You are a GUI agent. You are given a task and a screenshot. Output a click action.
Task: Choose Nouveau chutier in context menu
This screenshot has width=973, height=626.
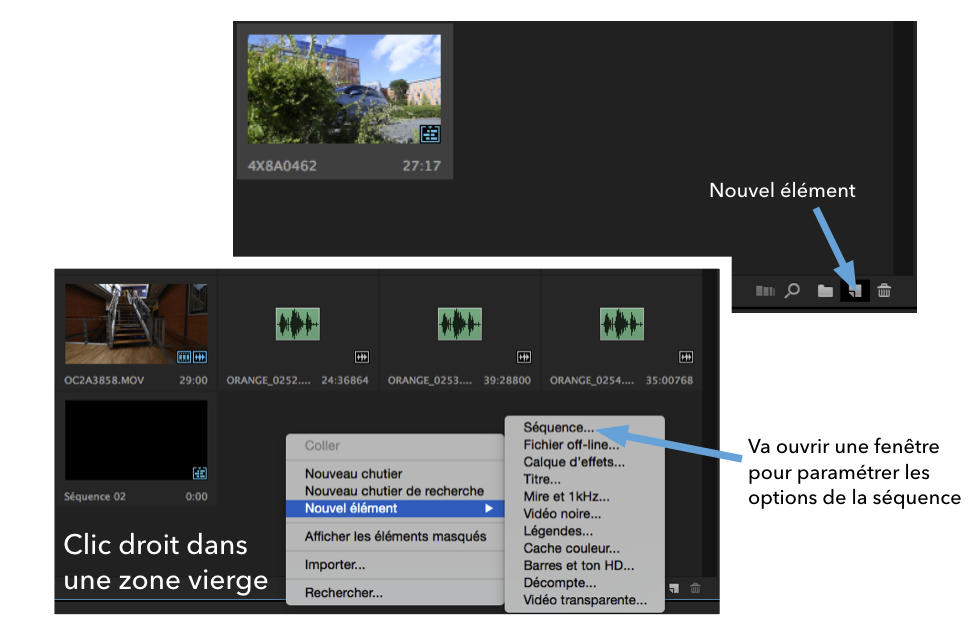click(353, 474)
